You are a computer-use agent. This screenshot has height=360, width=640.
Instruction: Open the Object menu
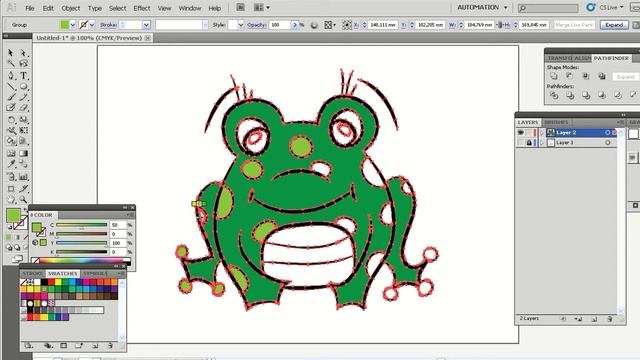tap(71, 8)
